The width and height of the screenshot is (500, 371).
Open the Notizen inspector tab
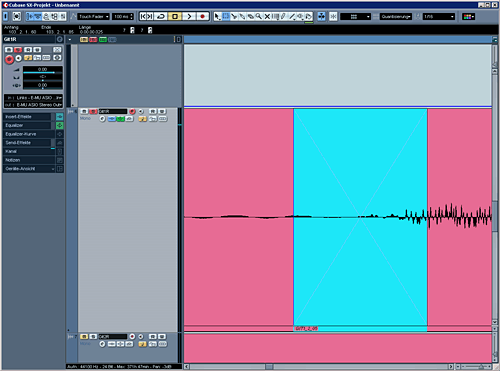click(29, 160)
